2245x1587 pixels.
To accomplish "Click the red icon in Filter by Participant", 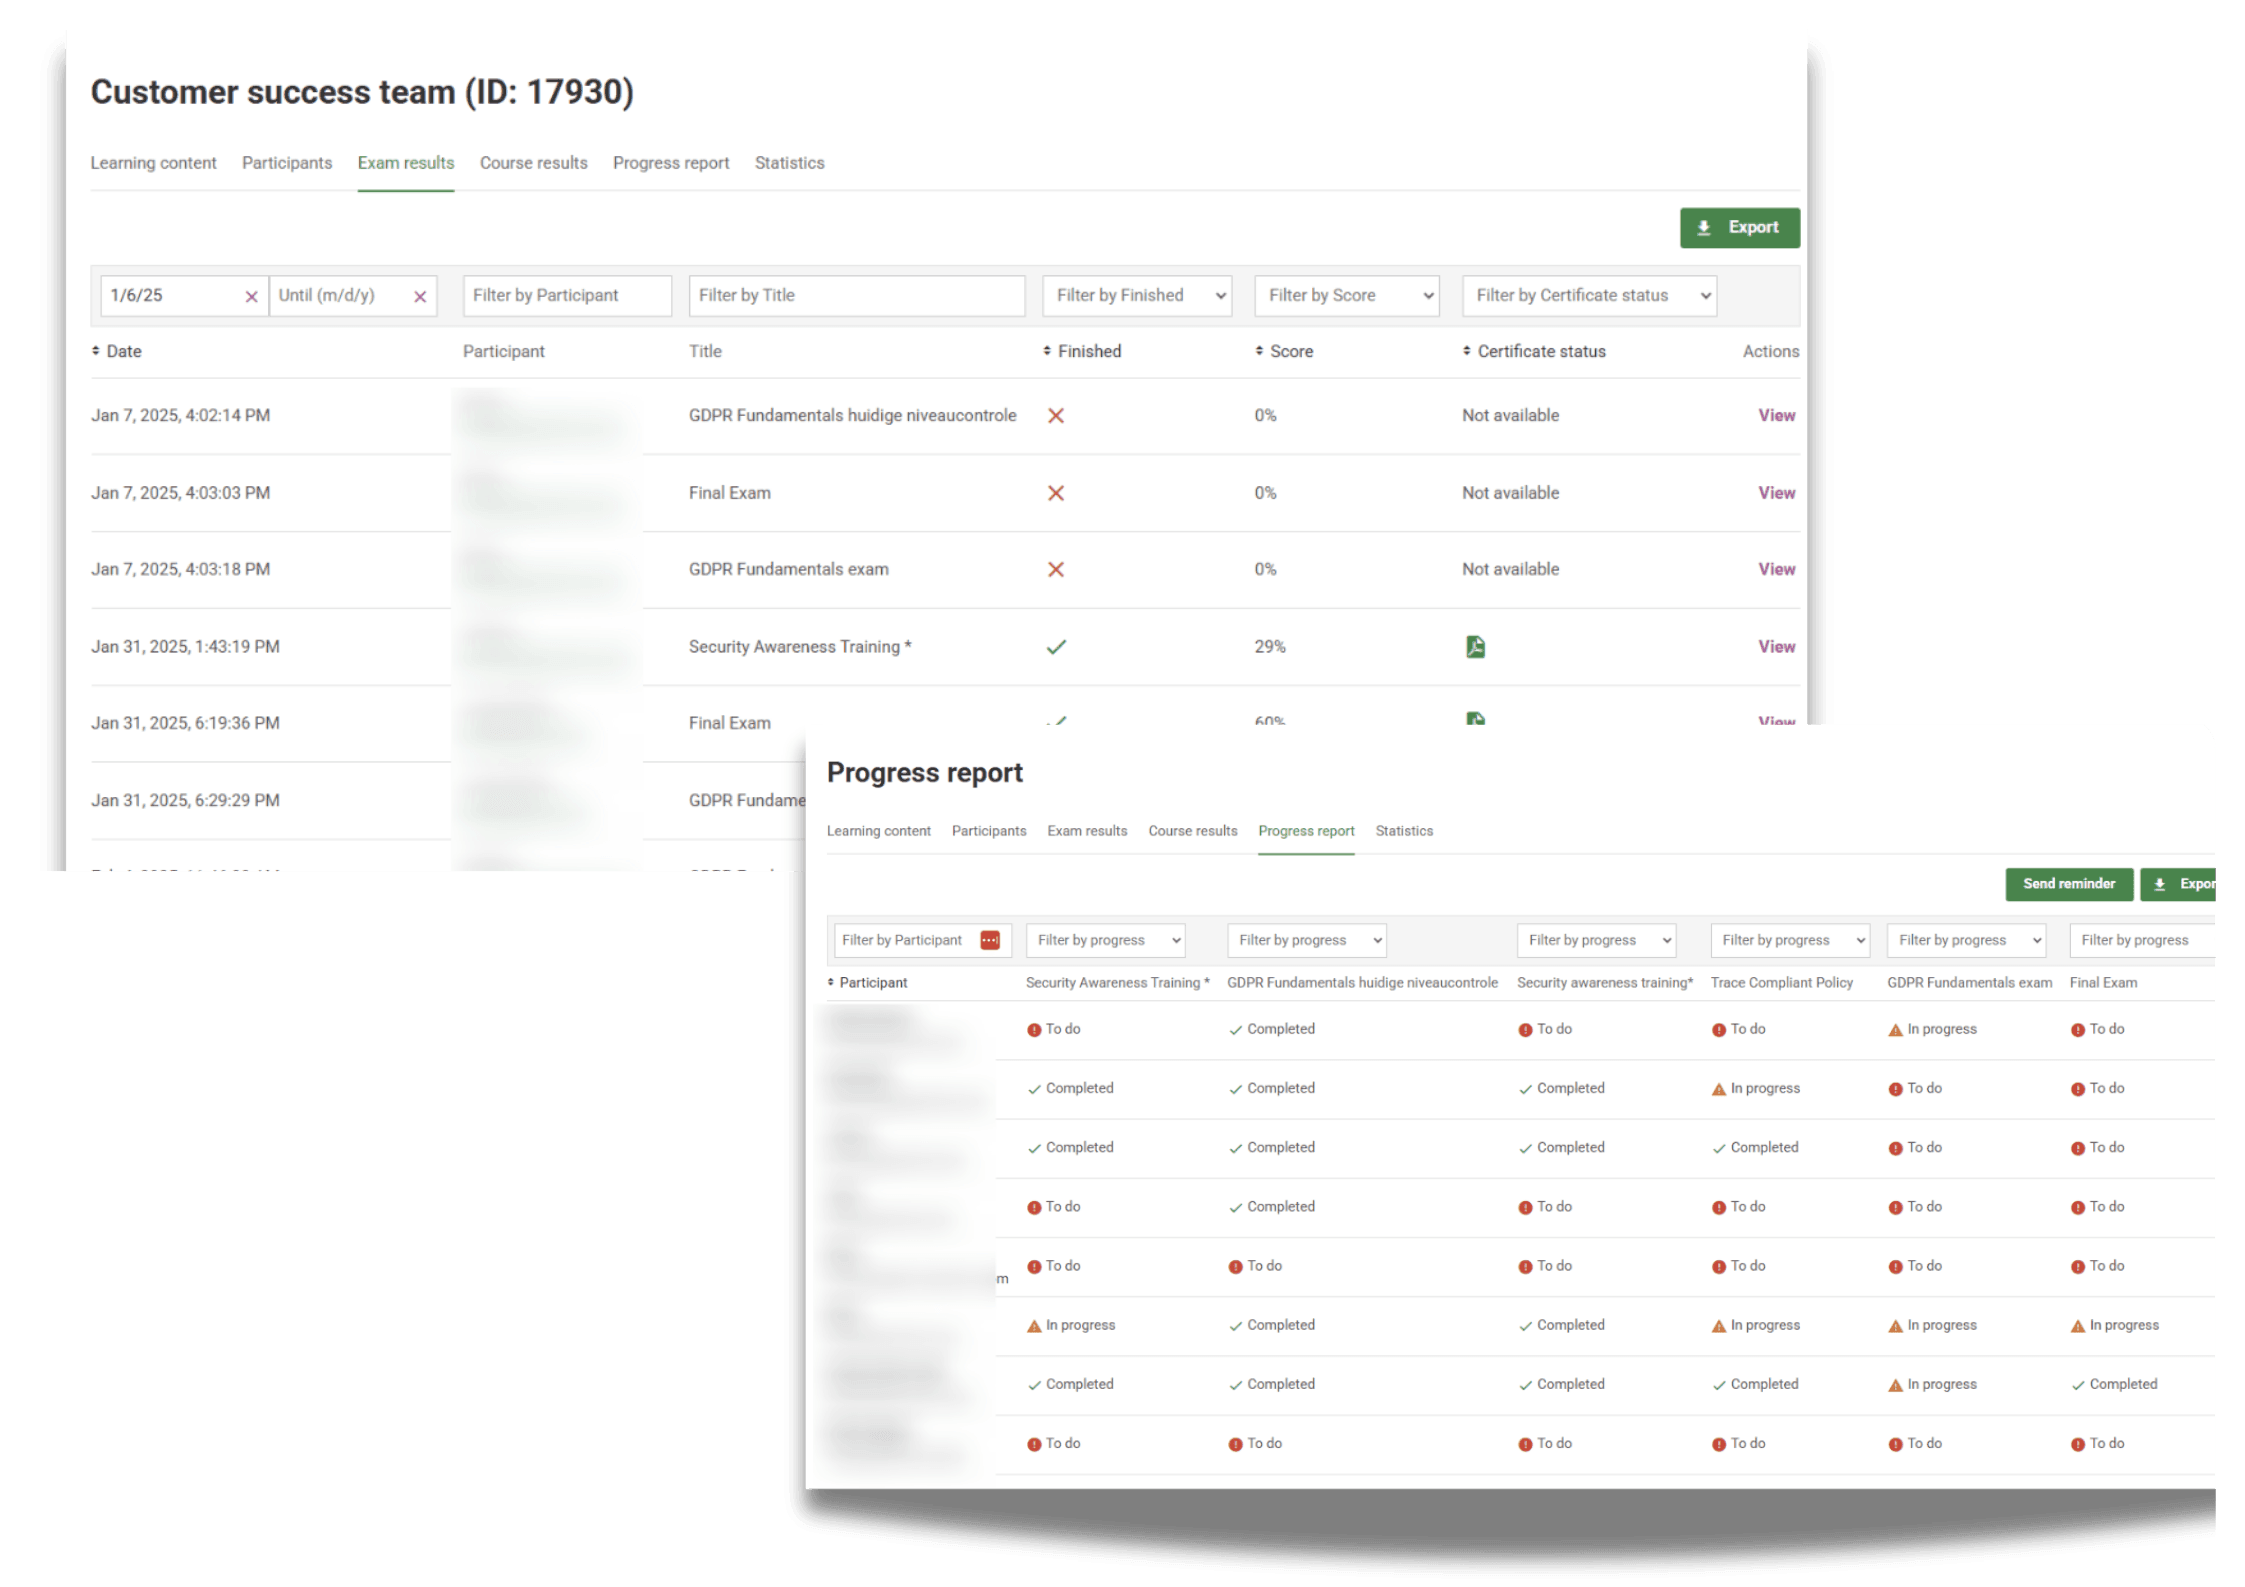I will pos(990,940).
